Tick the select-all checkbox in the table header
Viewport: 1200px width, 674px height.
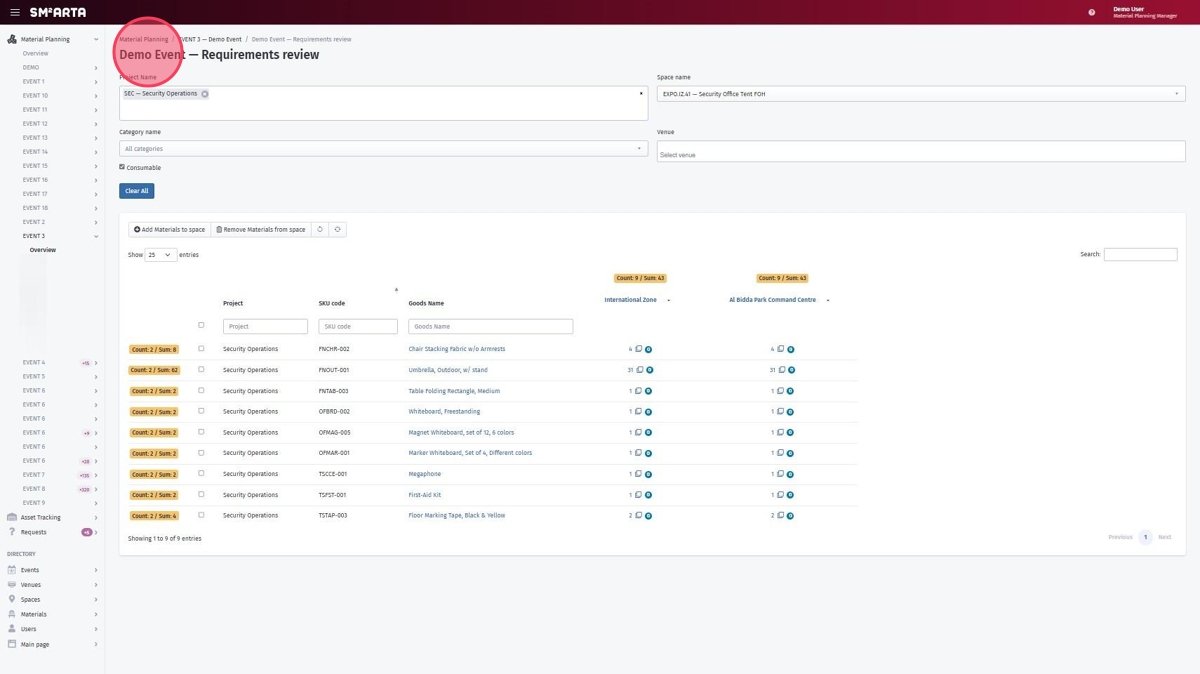pos(201,325)
